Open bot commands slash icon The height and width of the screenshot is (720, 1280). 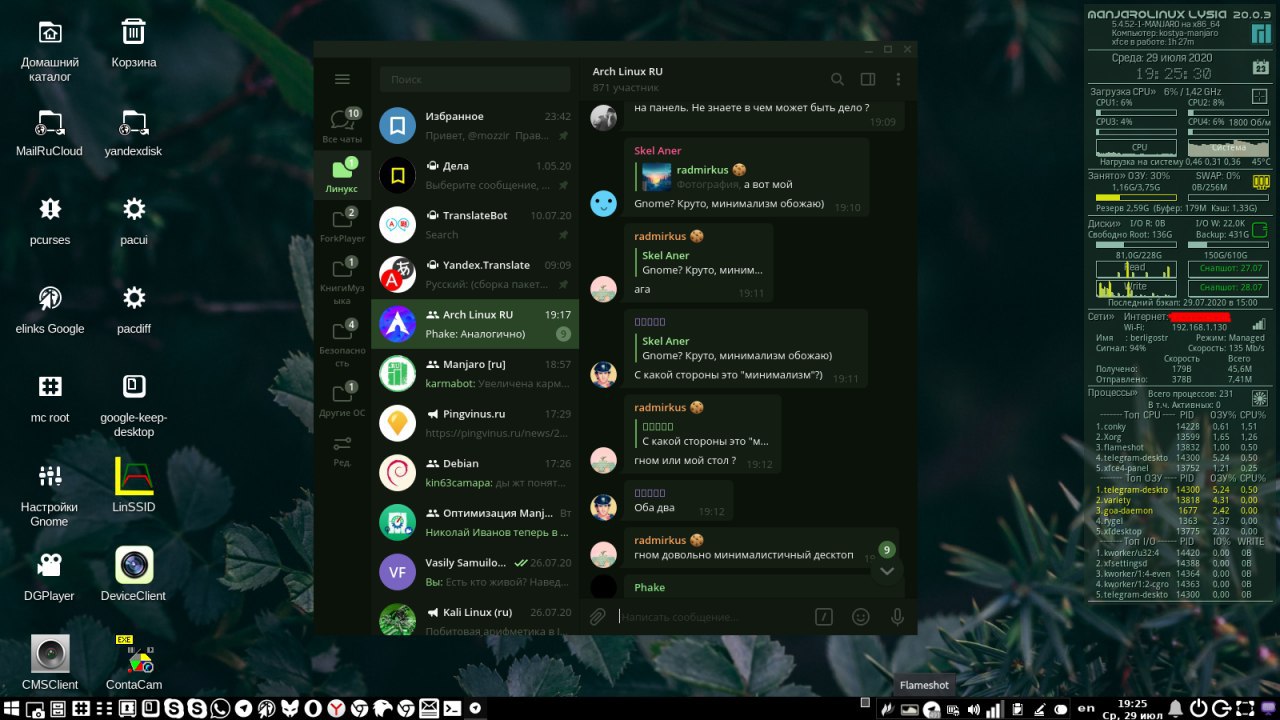(823, 617)
